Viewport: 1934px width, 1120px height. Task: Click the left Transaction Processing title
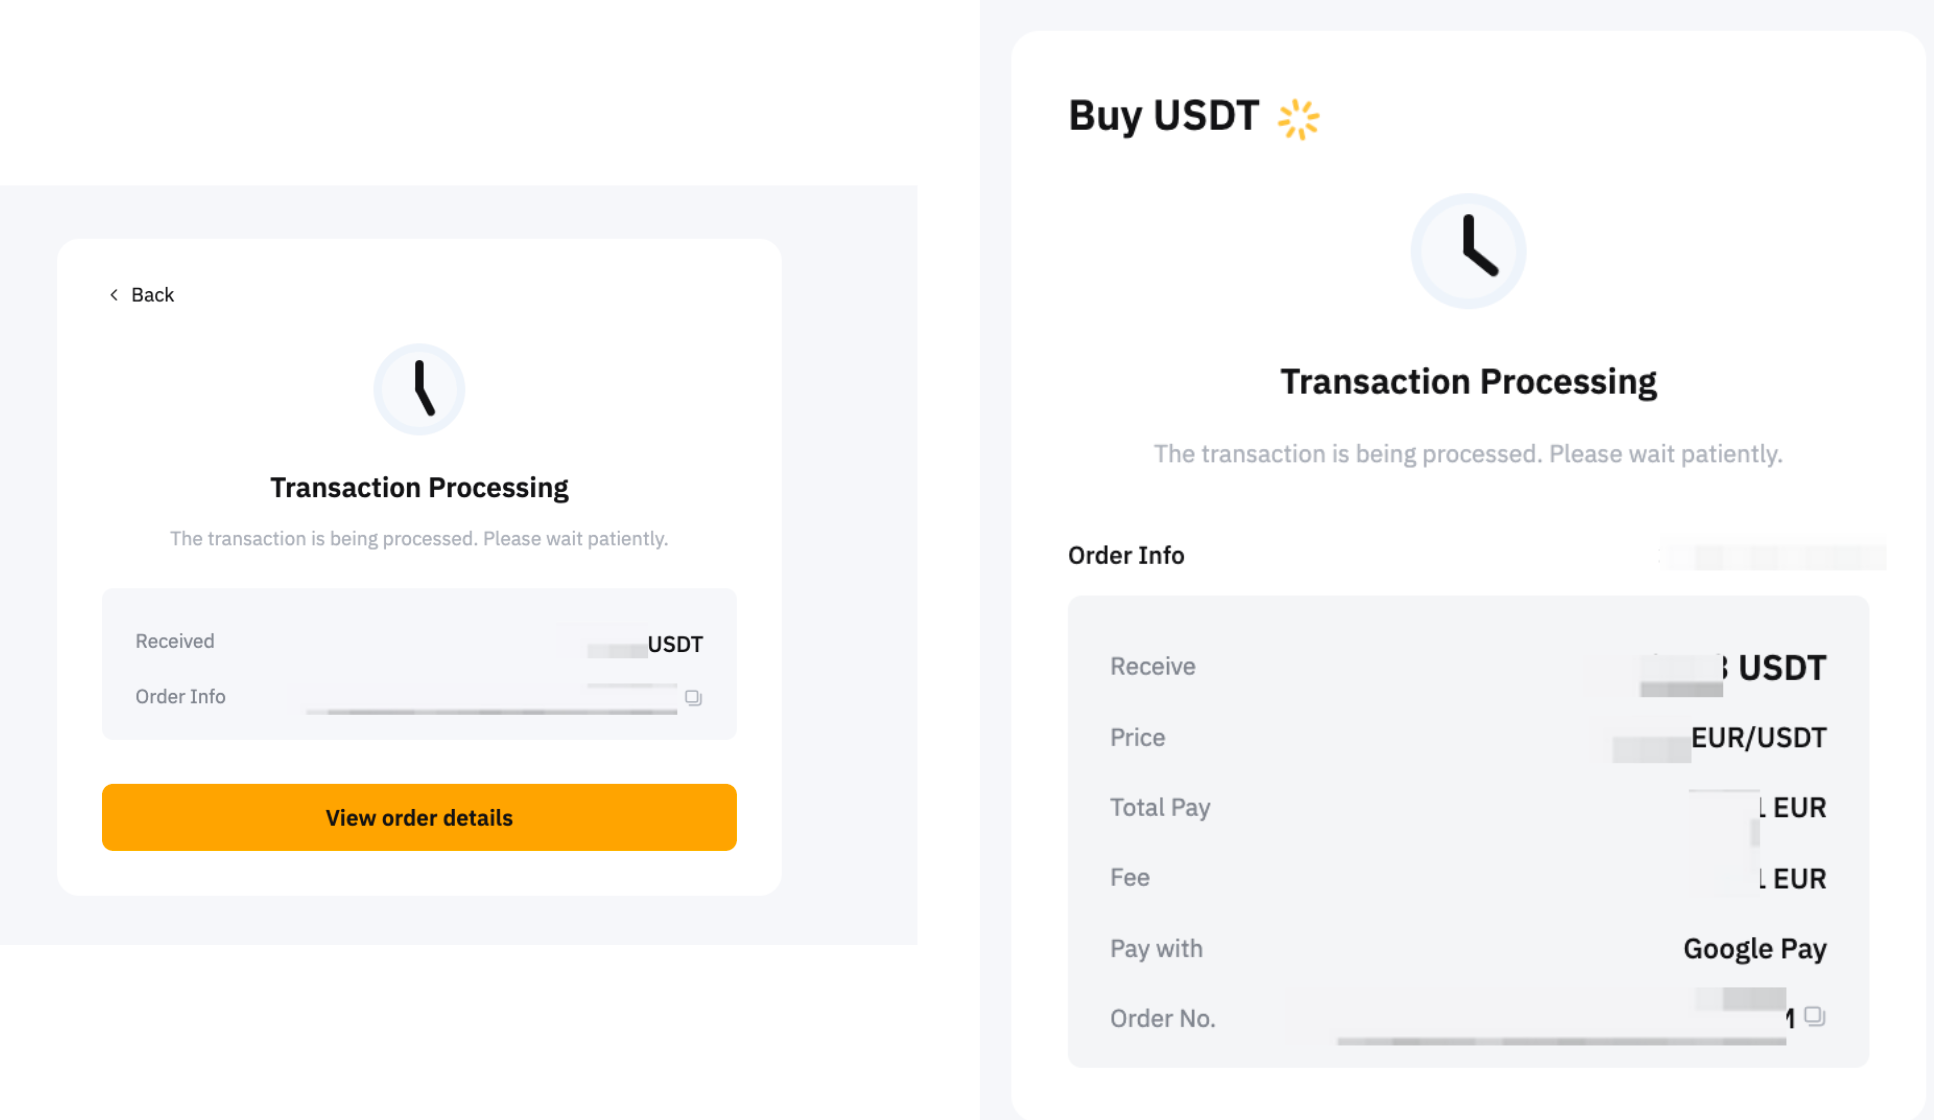point(419,487)
